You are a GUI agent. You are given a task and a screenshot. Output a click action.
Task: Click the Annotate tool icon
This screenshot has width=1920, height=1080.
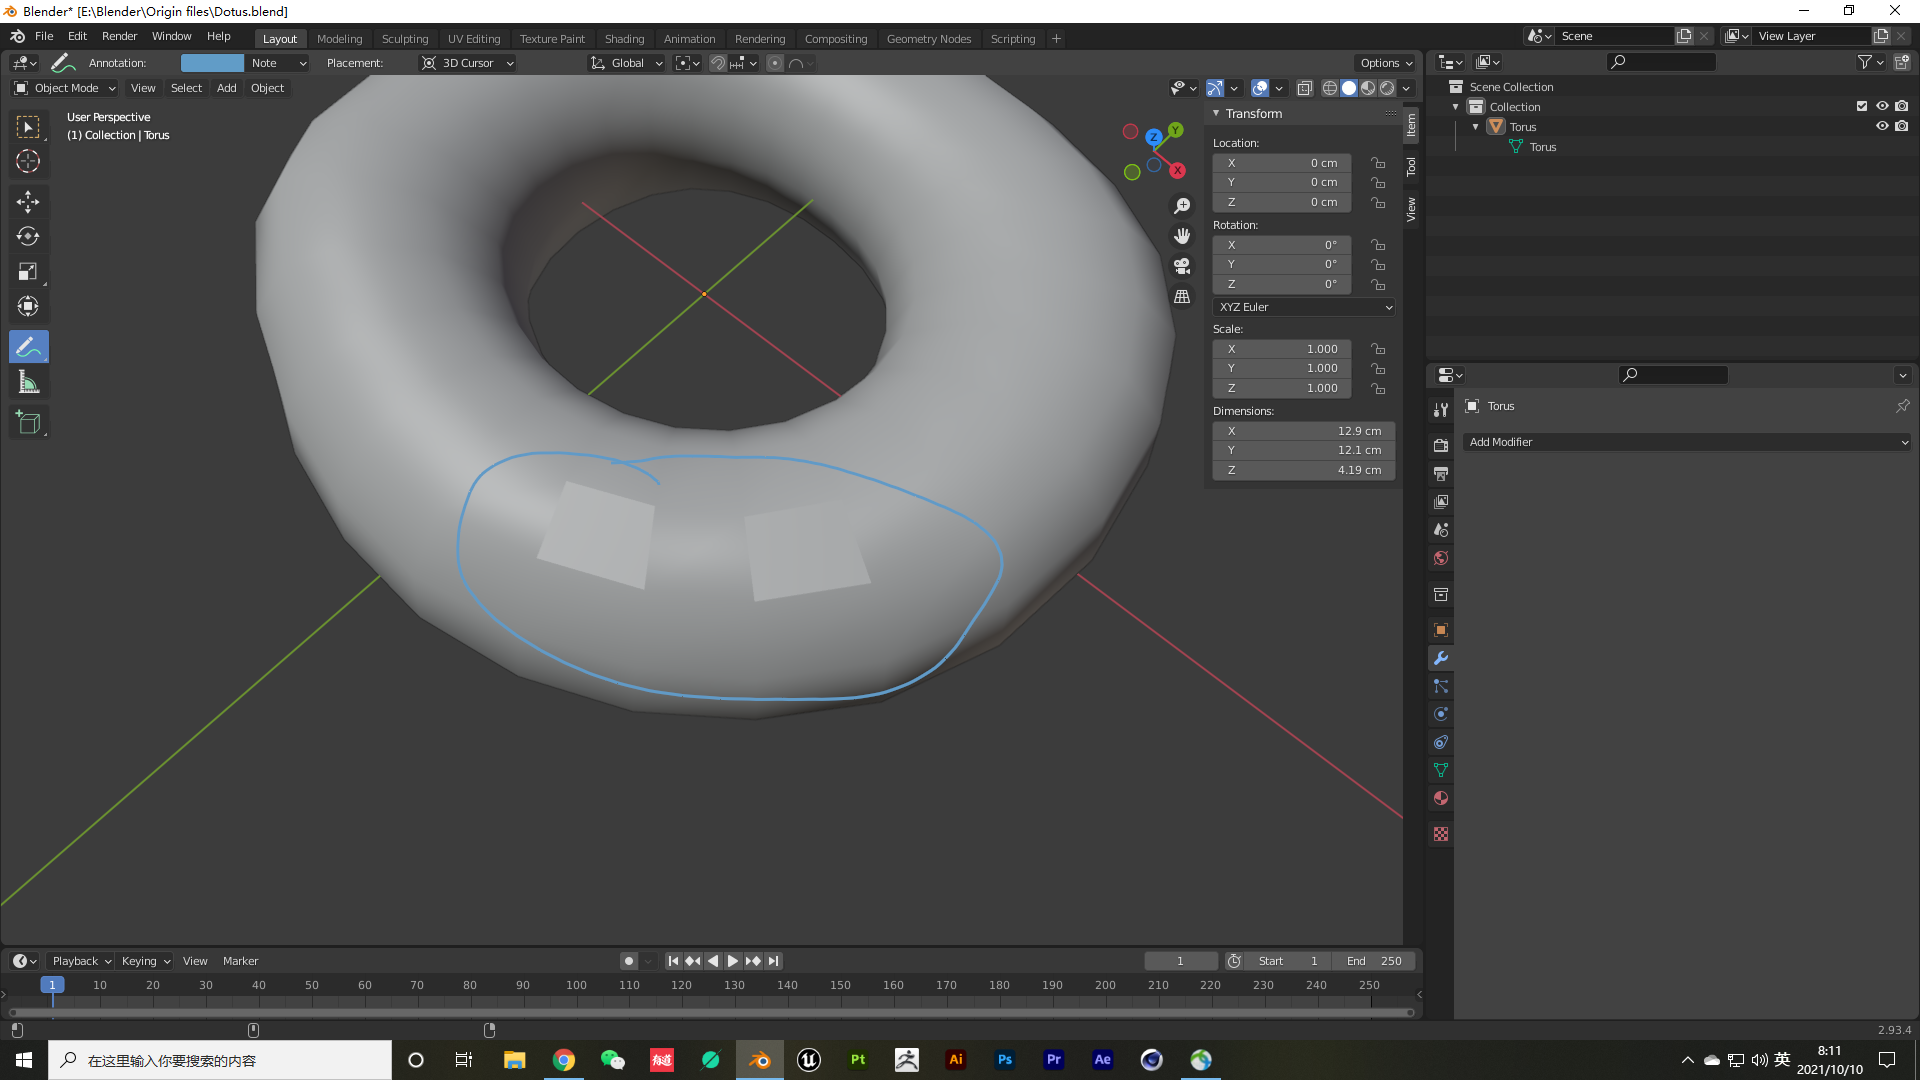point(29,347)
